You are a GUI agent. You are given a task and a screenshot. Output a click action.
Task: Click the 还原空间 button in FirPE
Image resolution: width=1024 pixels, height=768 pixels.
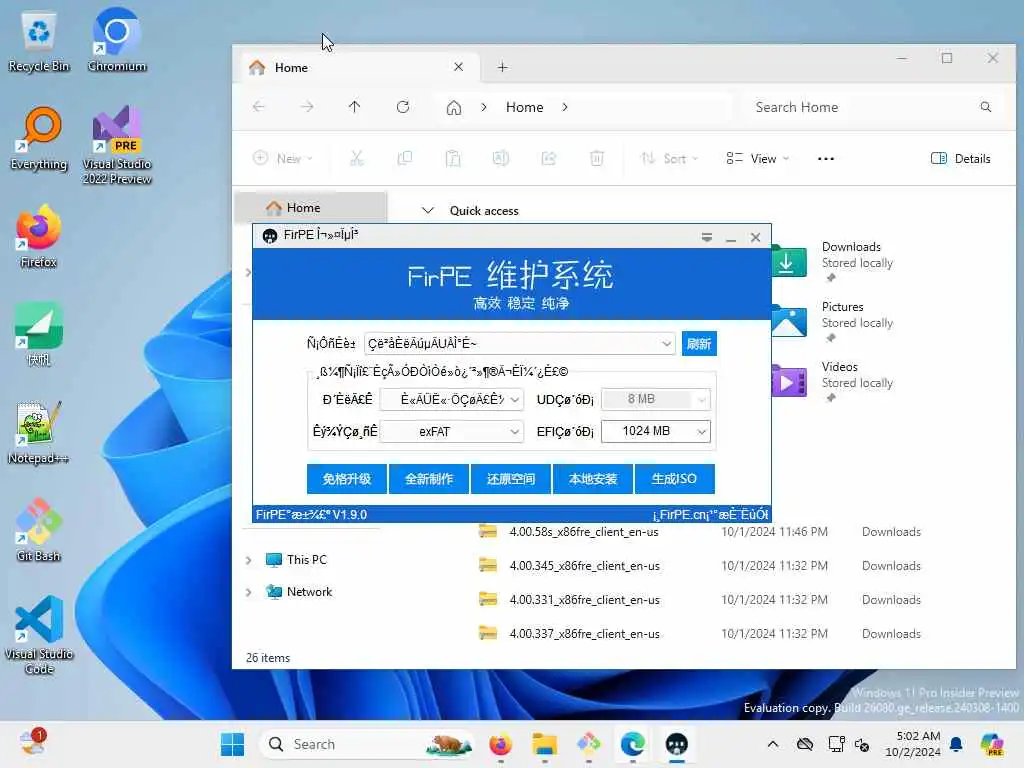point(511,479)
